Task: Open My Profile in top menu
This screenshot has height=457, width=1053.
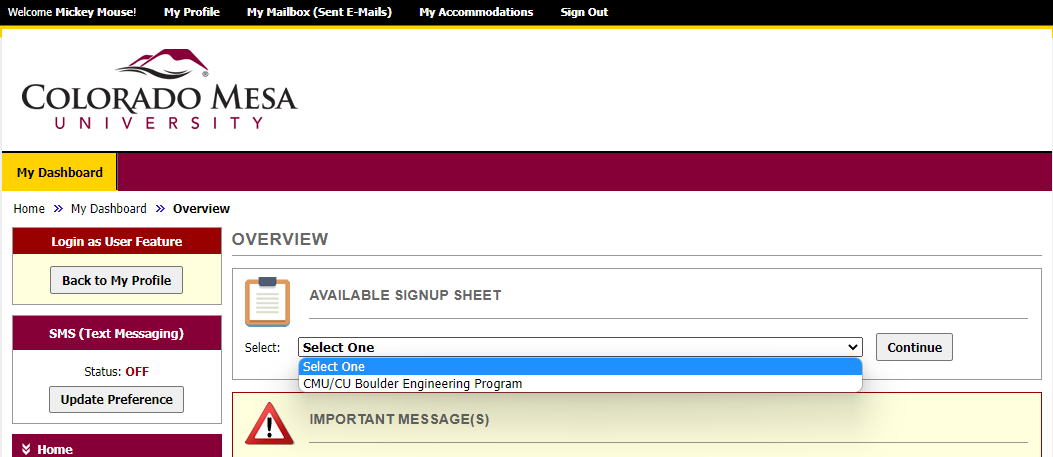Action: pyautogui.click(x=192, y=12)
